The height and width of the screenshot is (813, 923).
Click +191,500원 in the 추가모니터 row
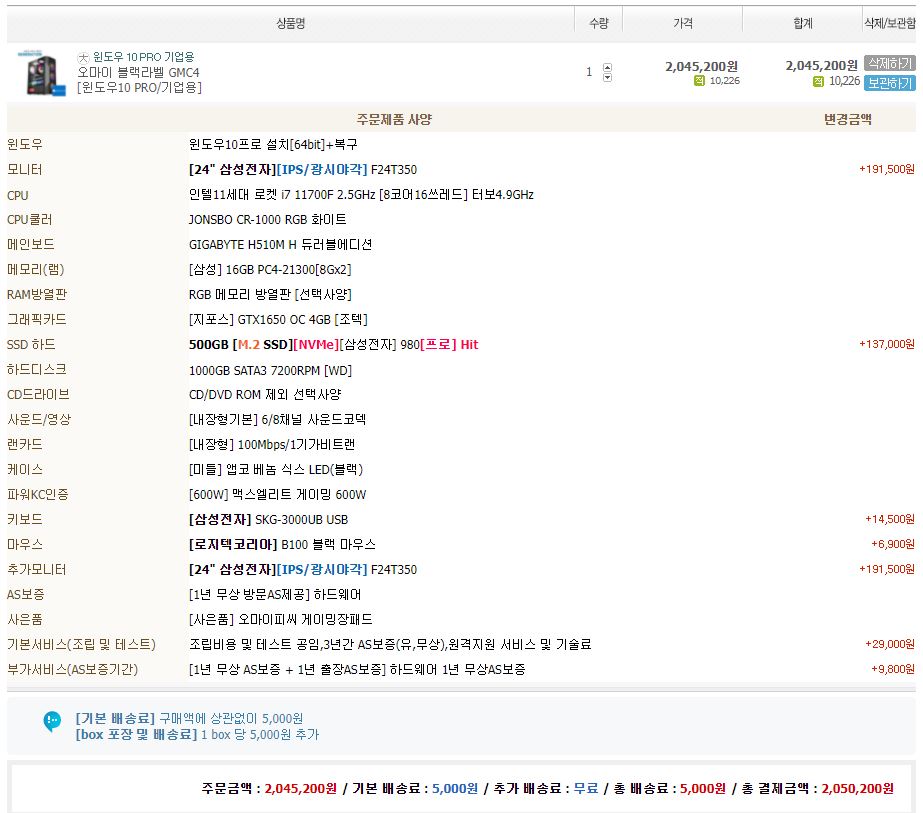click(887, 569)
